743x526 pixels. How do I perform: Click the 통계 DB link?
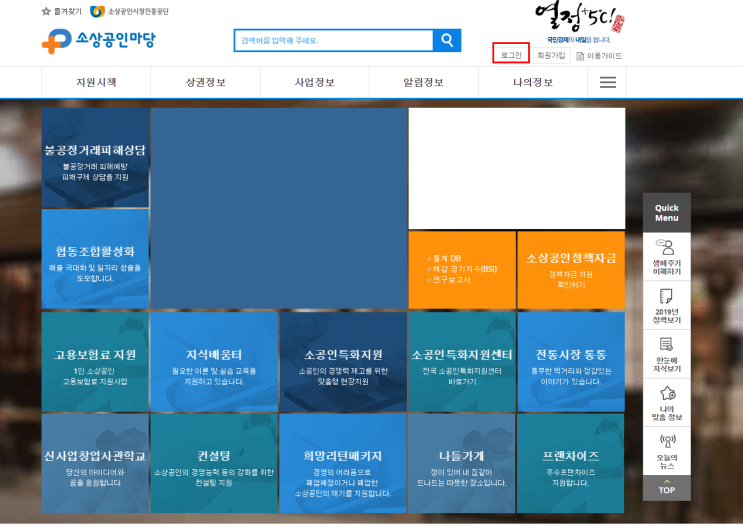coord(447,258)
